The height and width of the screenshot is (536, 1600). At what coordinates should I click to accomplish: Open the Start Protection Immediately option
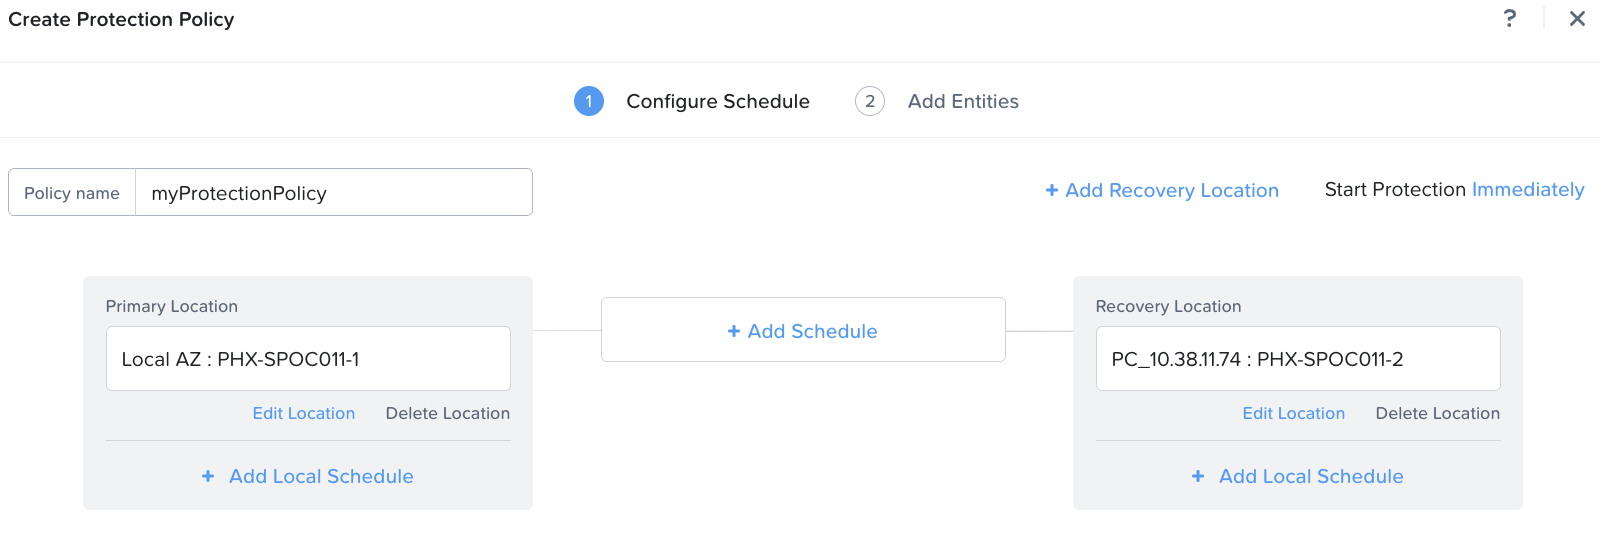1527,190
